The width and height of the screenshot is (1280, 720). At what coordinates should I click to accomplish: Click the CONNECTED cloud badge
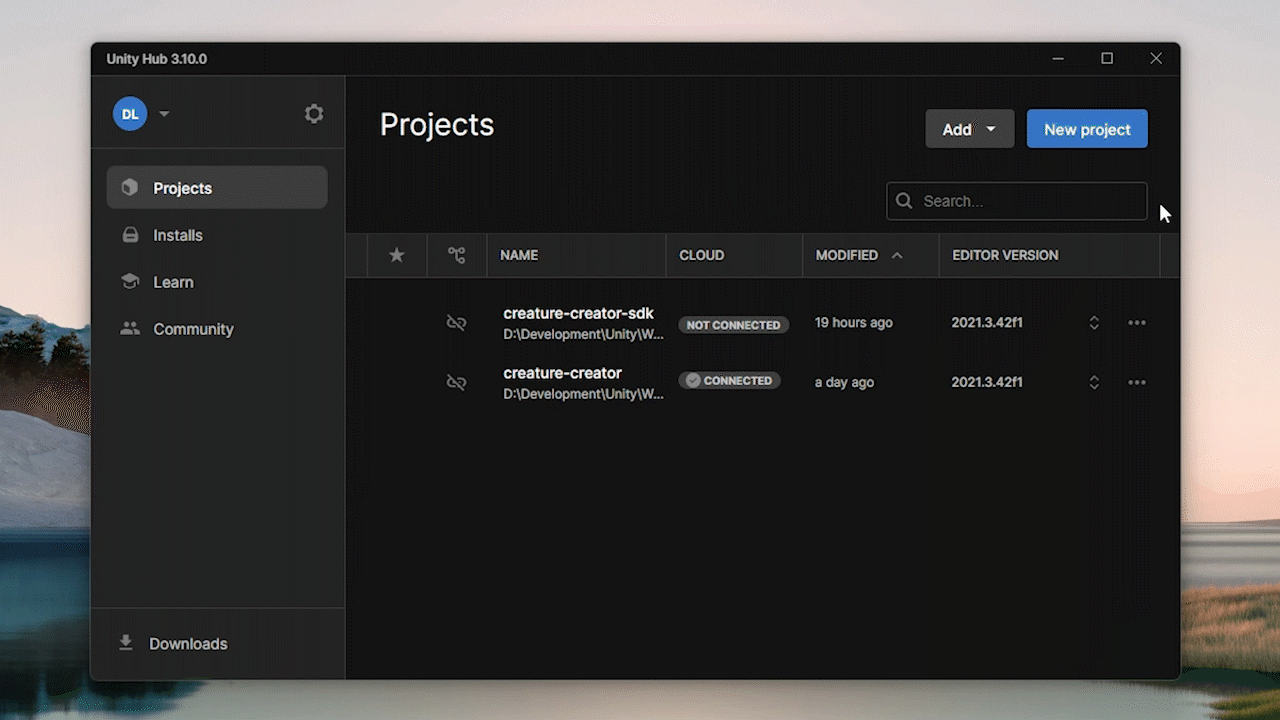(729, 381)
